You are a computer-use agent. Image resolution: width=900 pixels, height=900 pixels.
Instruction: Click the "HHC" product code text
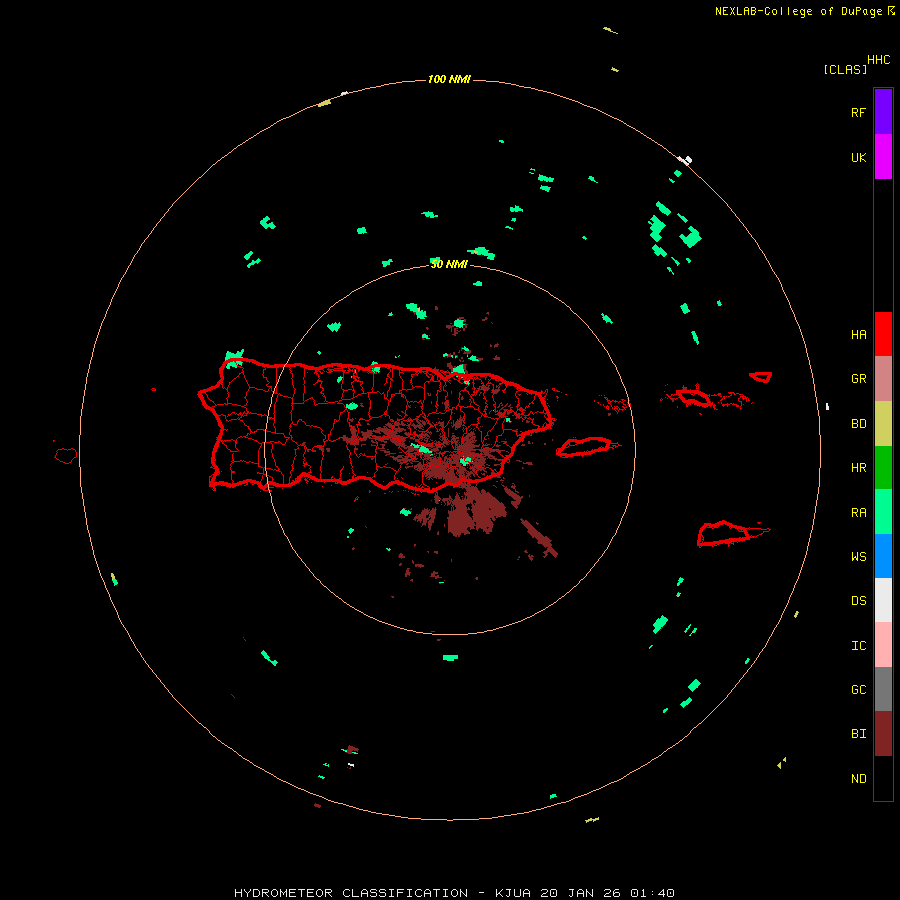tap(878, 60)
